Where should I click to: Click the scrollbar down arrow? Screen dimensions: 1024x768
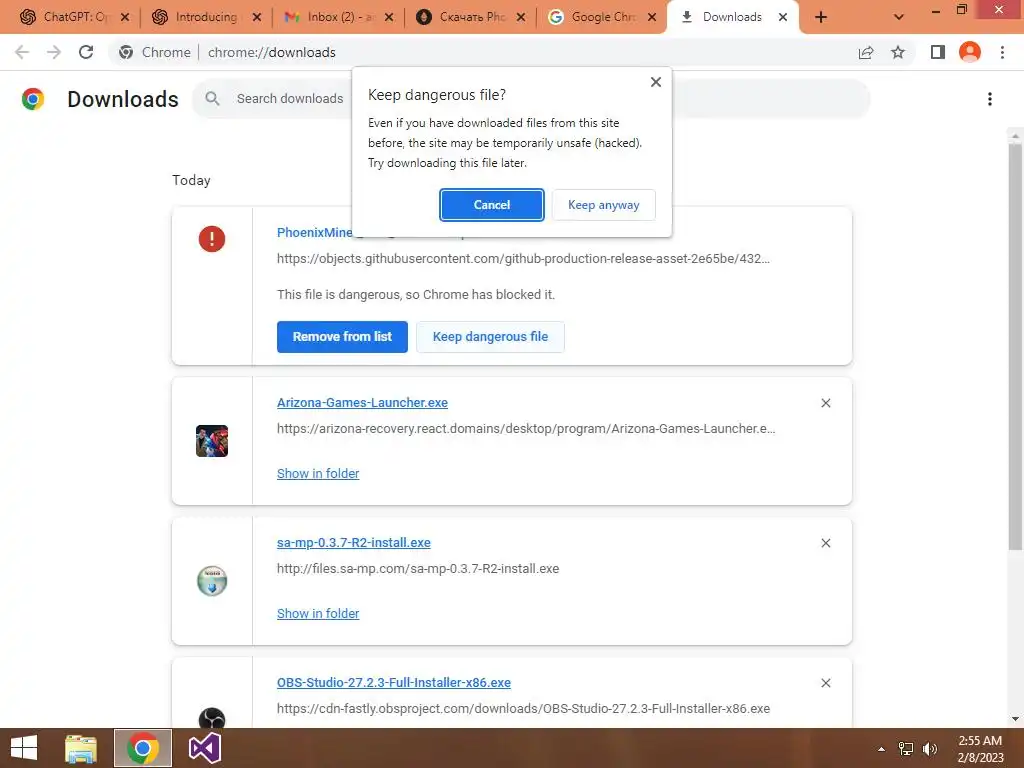(x=1015, y=719)
